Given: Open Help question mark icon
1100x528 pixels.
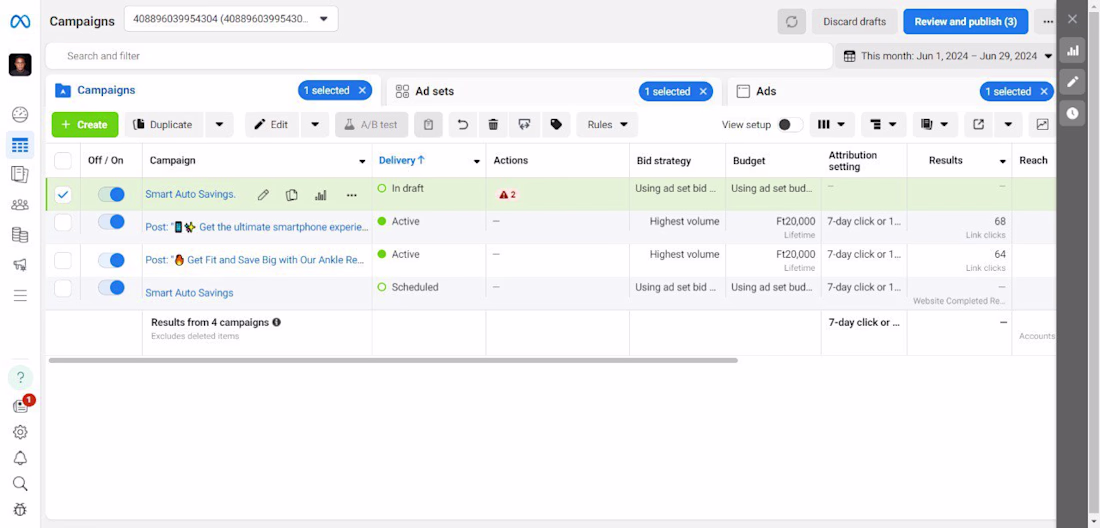Looking at the screenshot, I should click(x=20, y=378).
